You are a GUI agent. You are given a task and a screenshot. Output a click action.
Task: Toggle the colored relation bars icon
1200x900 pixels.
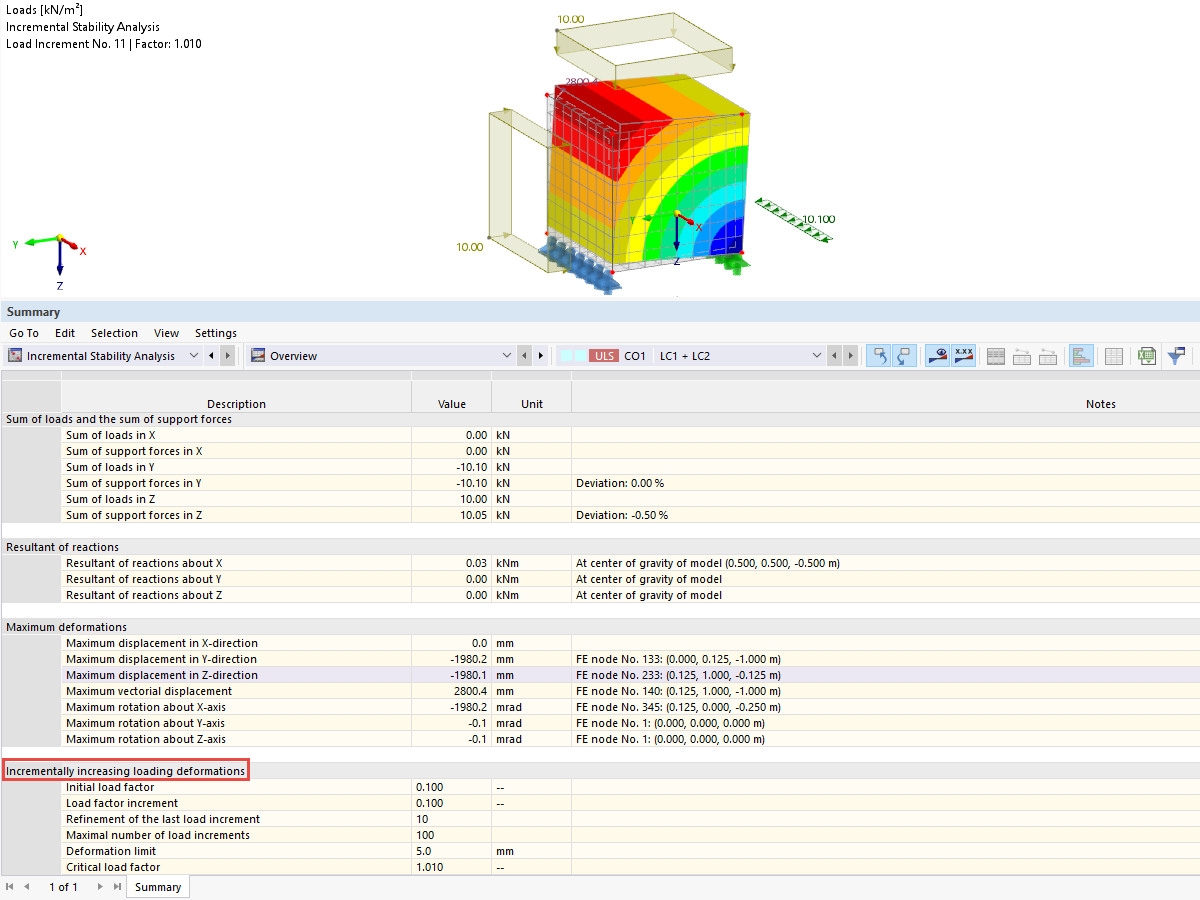point(1081,356)
